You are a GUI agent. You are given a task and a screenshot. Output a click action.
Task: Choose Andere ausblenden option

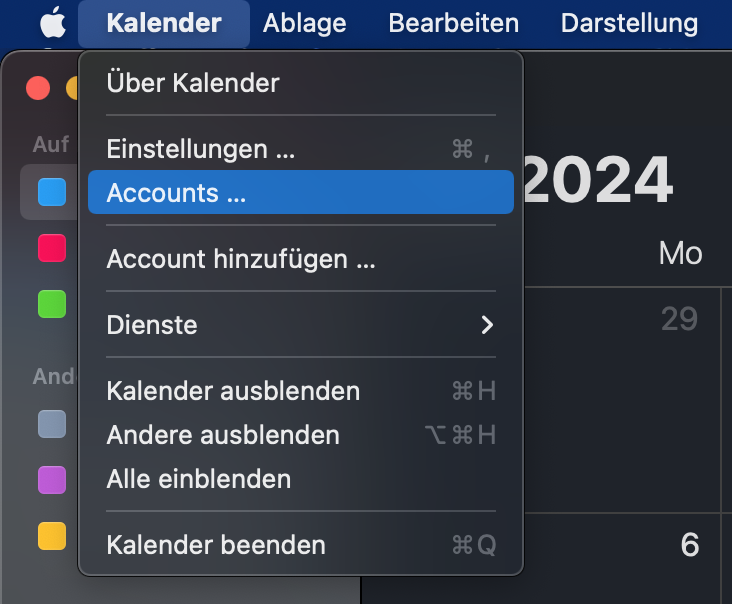click(301, 435)
